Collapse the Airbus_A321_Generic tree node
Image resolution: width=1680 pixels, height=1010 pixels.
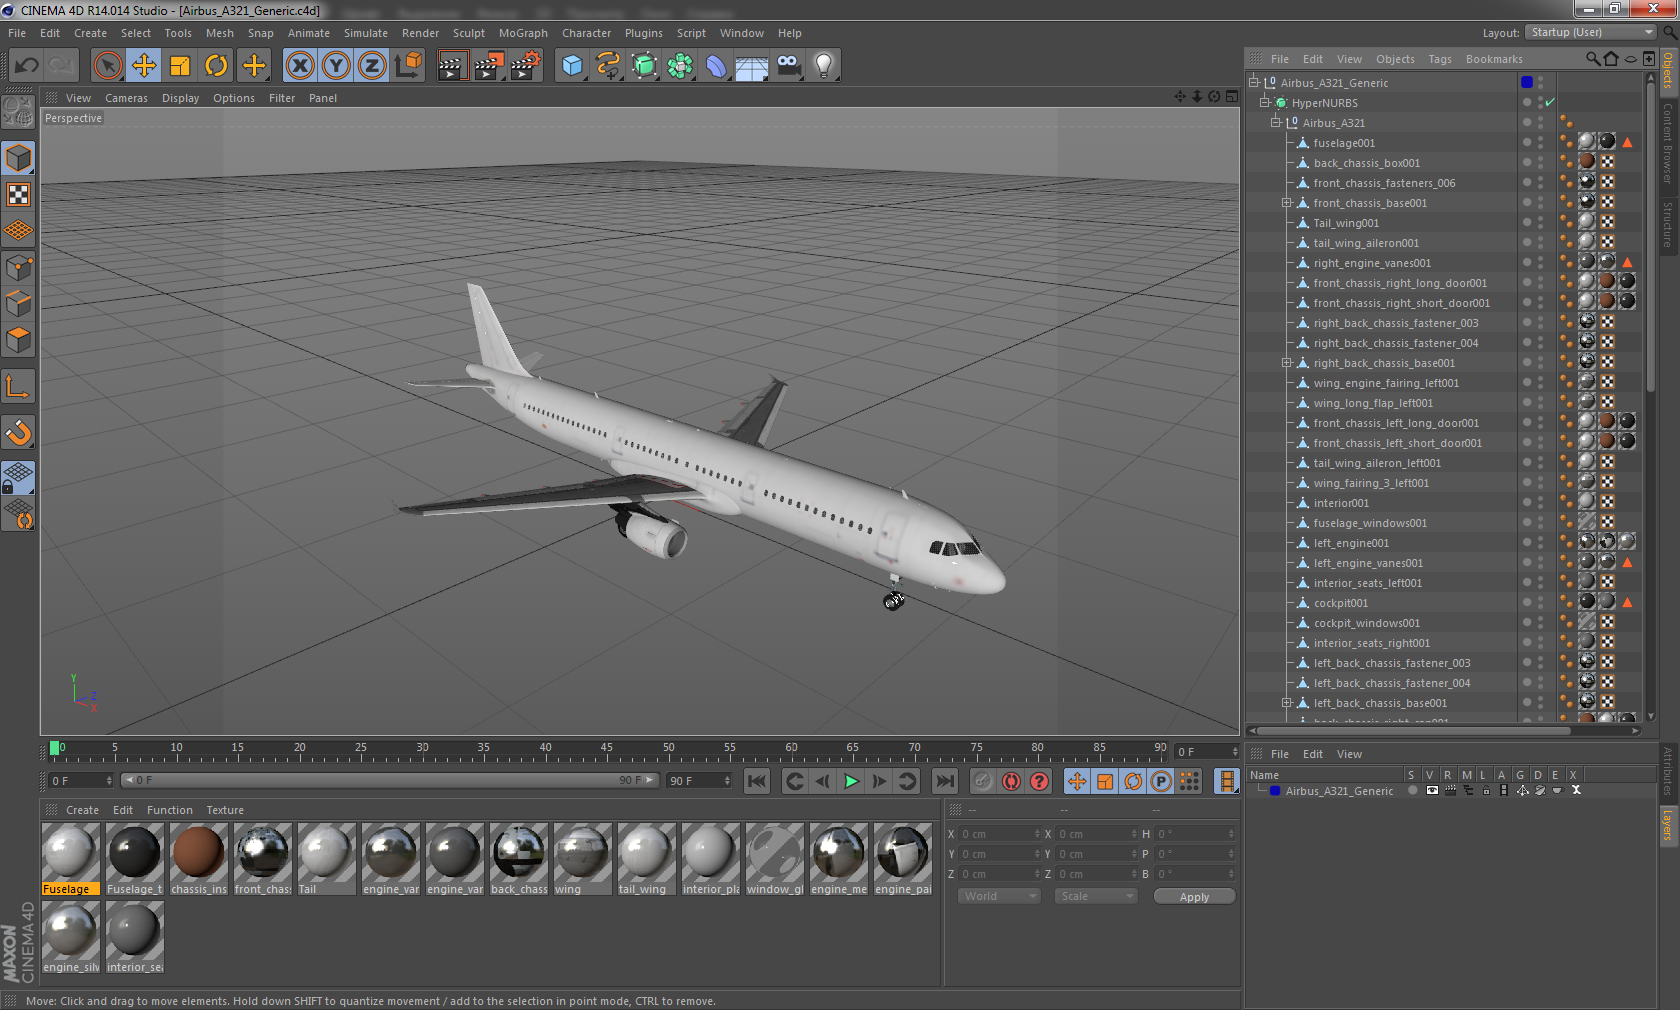[1254, 82]
